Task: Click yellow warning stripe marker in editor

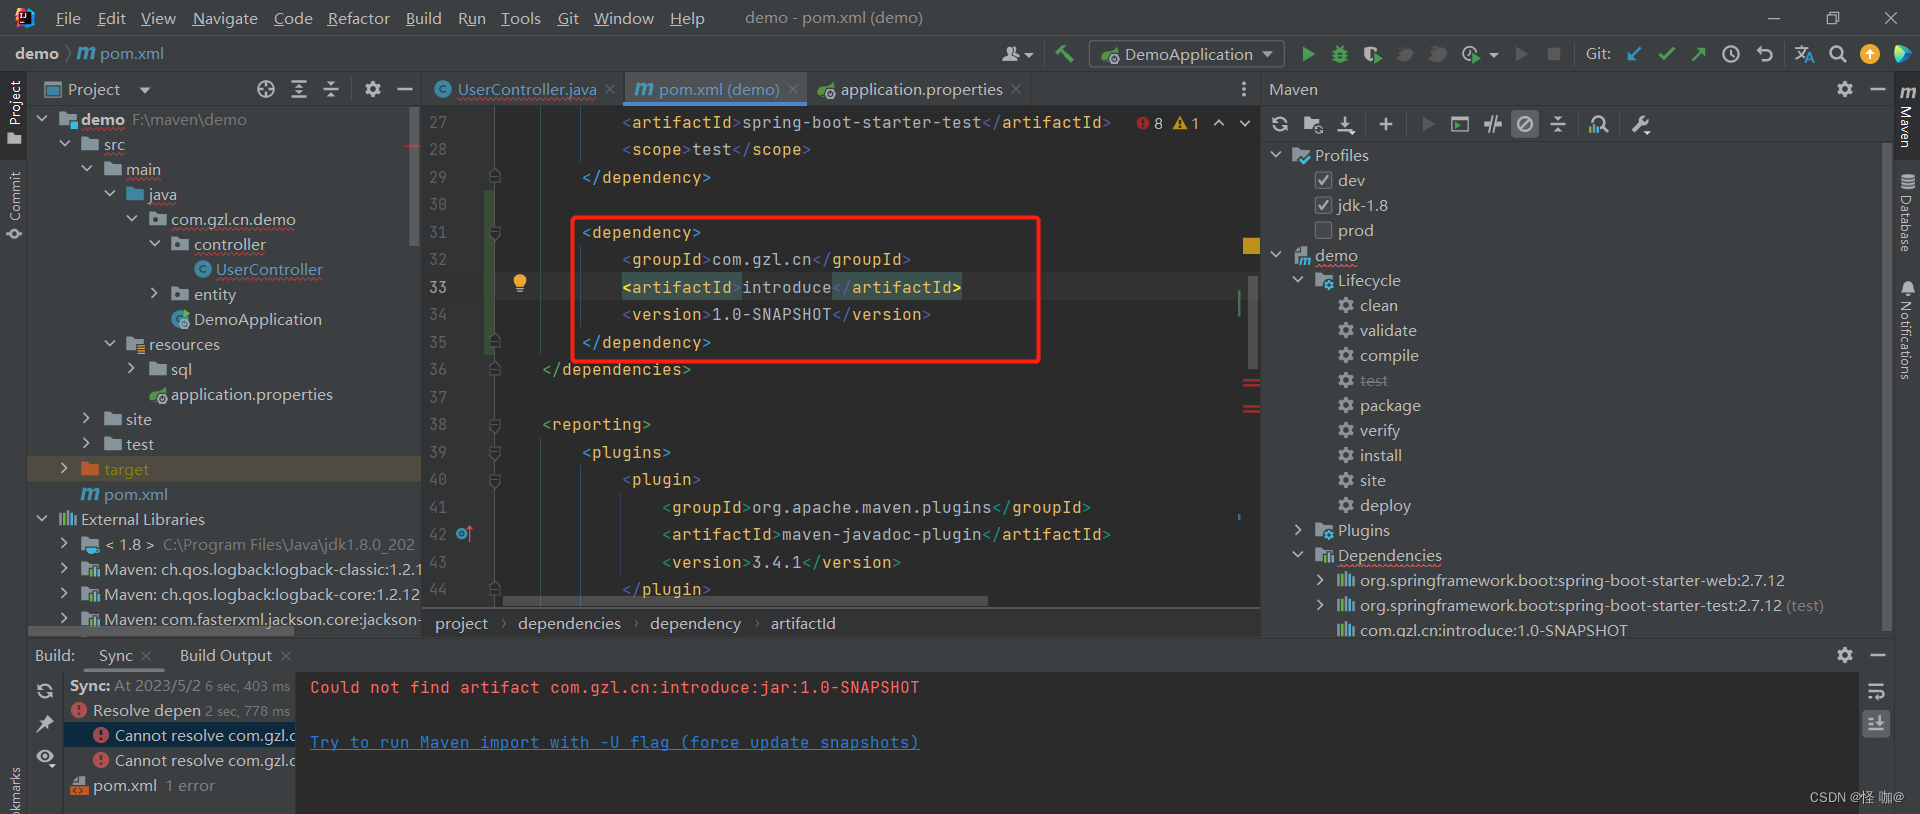Action: [x=1251, y=246]
